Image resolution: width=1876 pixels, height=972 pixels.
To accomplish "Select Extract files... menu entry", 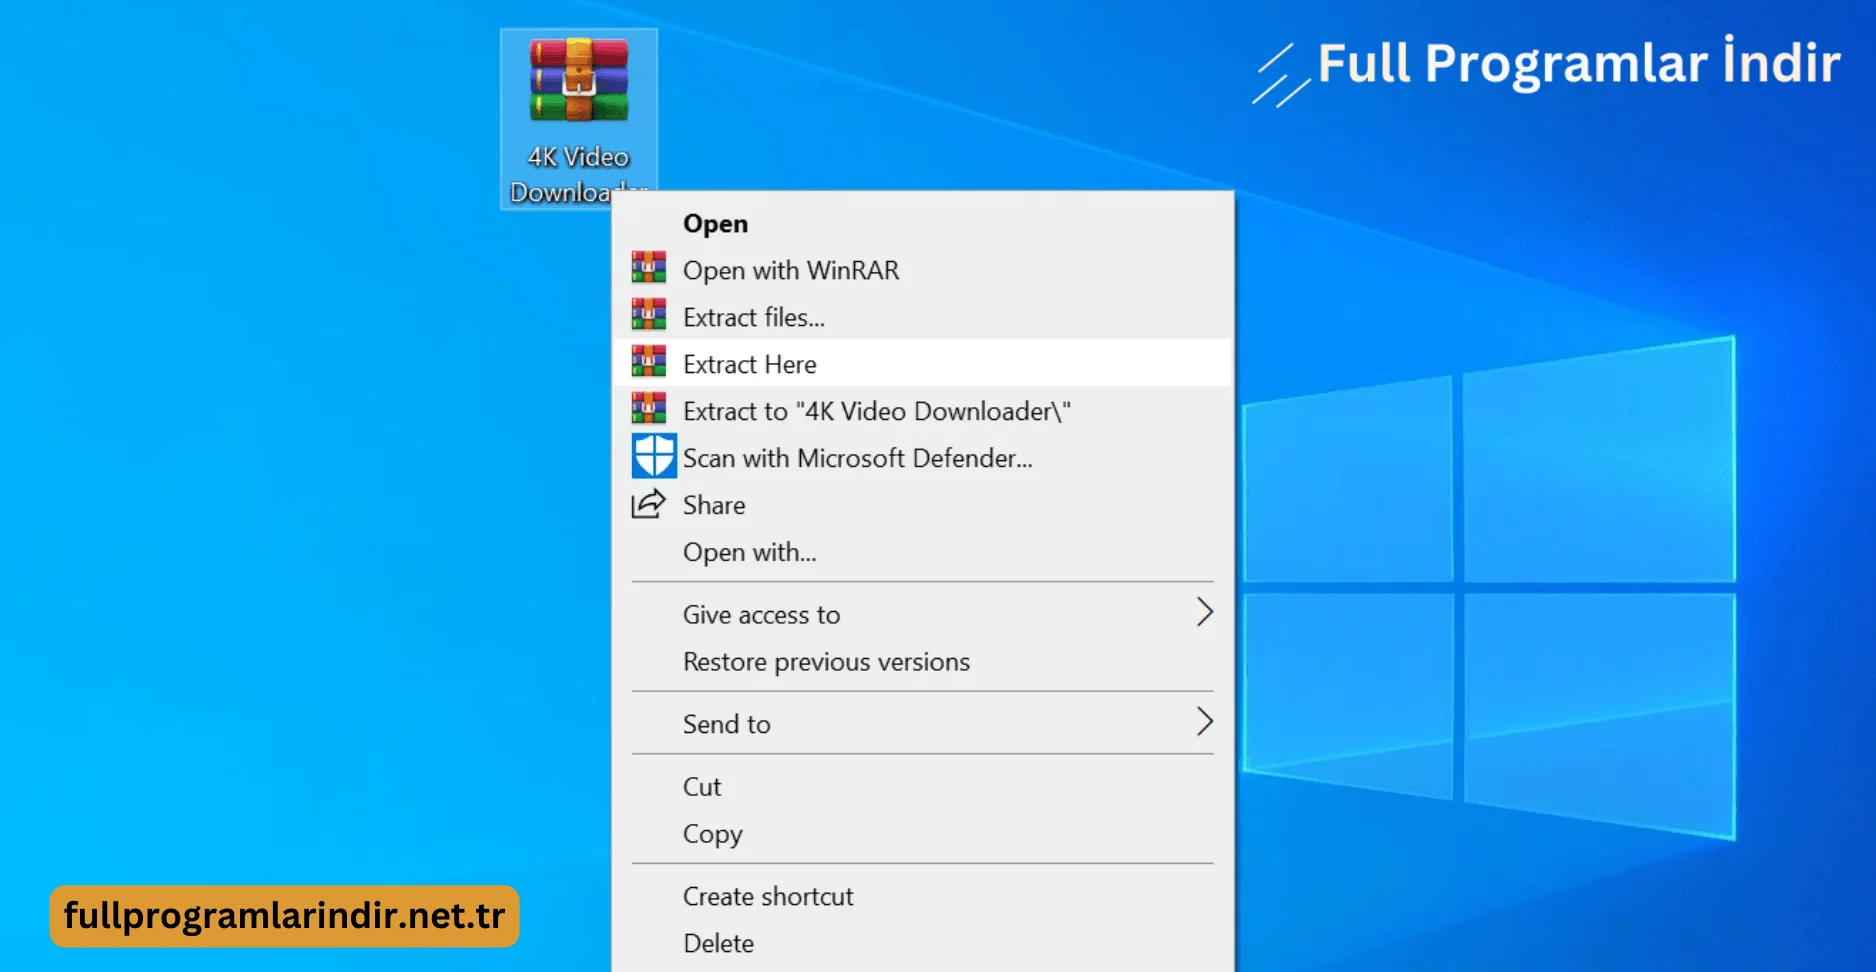I will pos(923,317).
